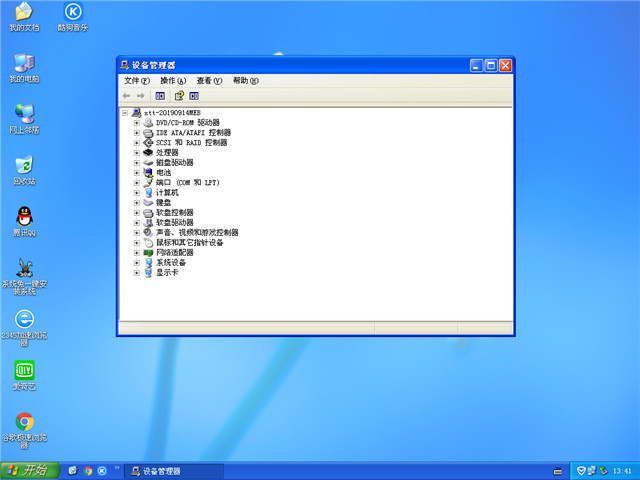Select the 网上邻居 desktop icon
The height and width of the screenshot is (480, 640).
pyautogui.click(x=24, y=114)
